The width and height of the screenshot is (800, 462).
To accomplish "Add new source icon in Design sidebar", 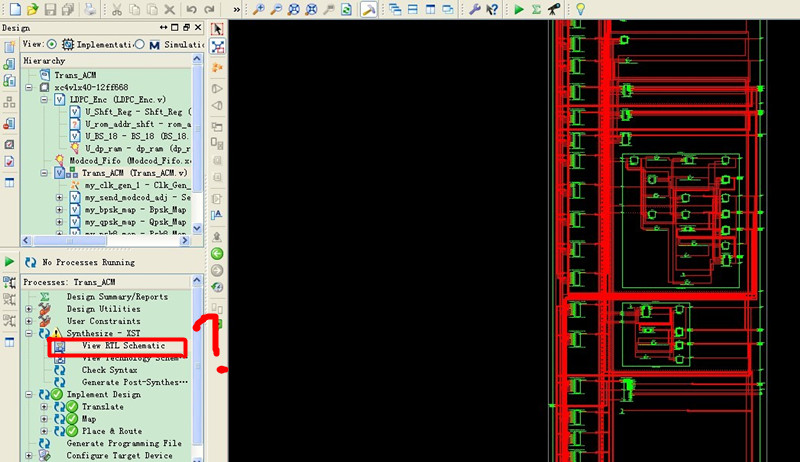I will tap(9, 47).
